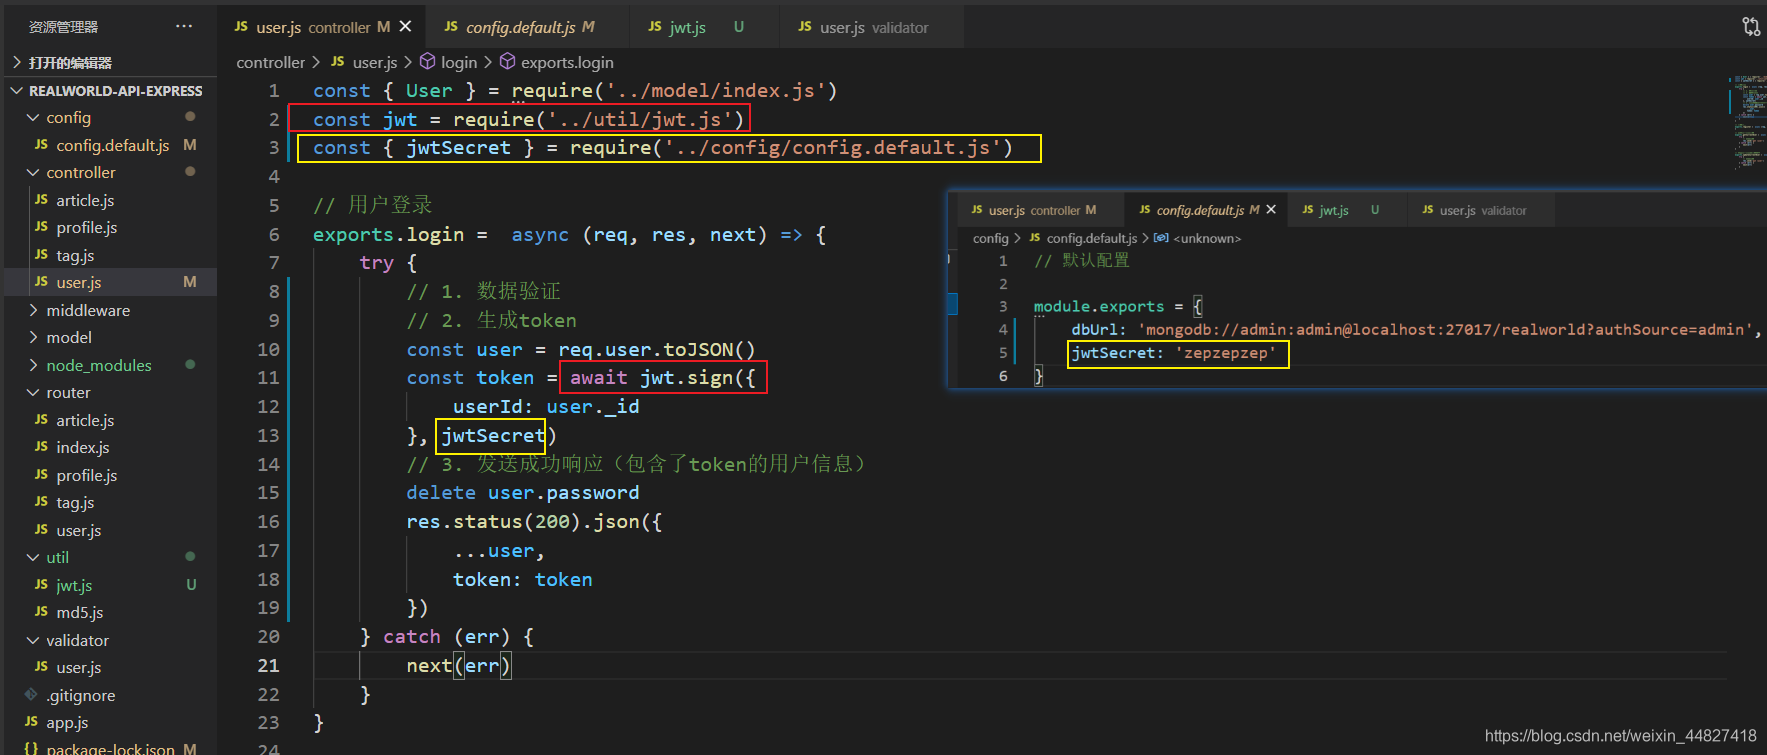Click exports.login symbol in breadcrumb
Screen dimensions: 1767x755
tap(567, 62)
